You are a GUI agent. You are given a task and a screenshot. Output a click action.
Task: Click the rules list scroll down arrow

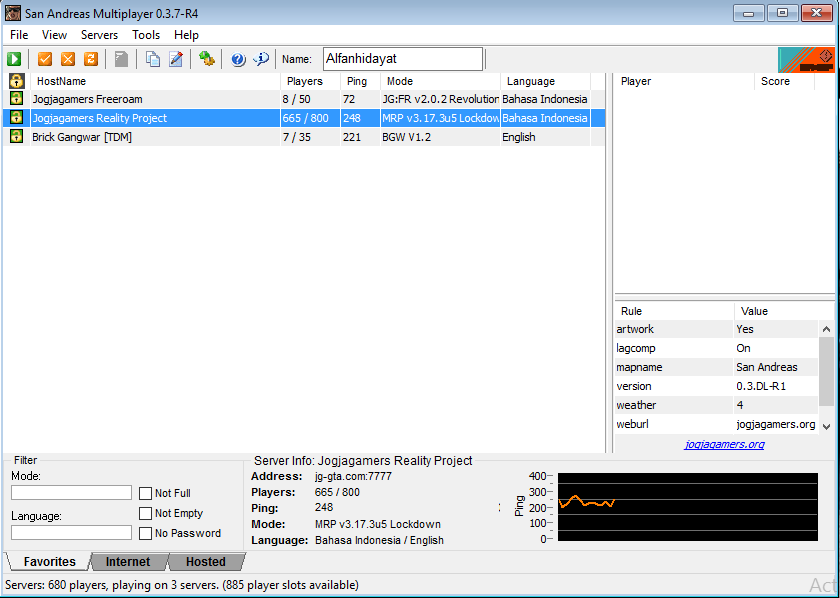[x=826, y=427]
